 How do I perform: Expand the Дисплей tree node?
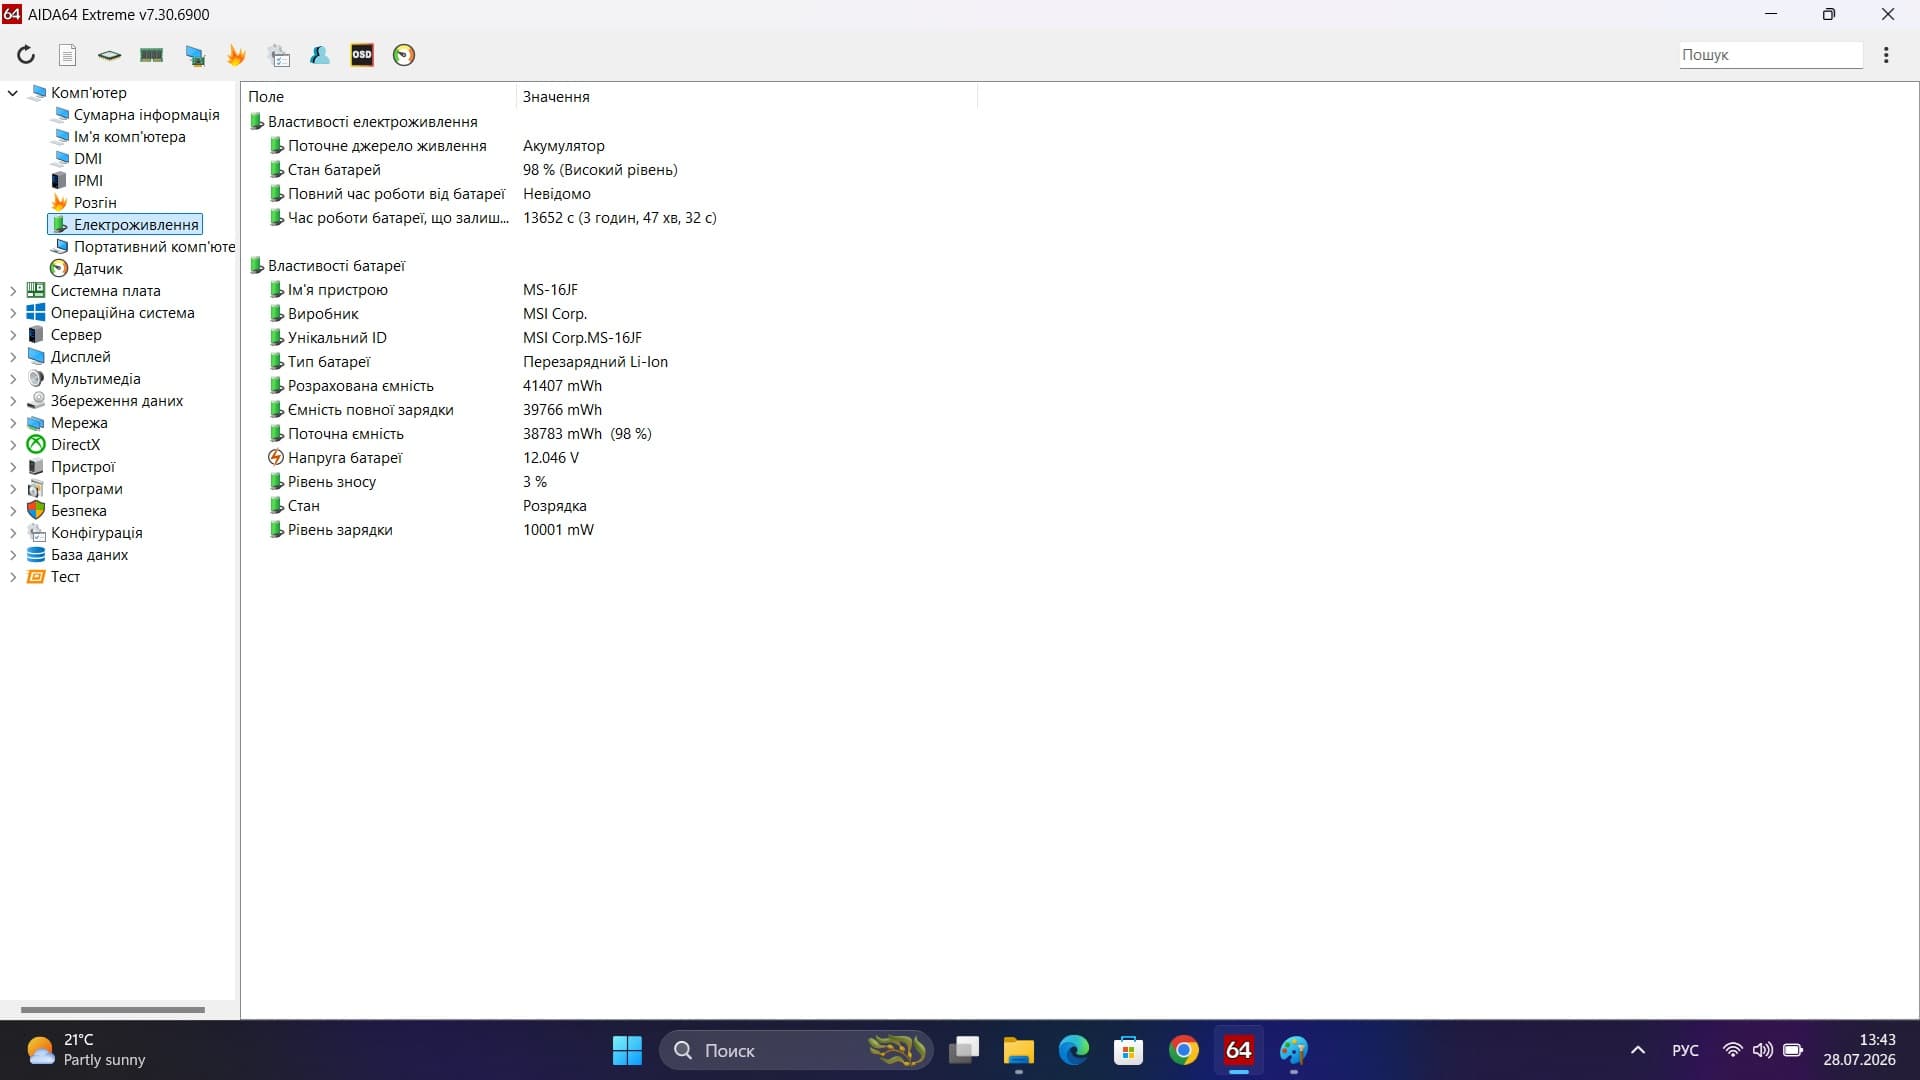(13, 357)
